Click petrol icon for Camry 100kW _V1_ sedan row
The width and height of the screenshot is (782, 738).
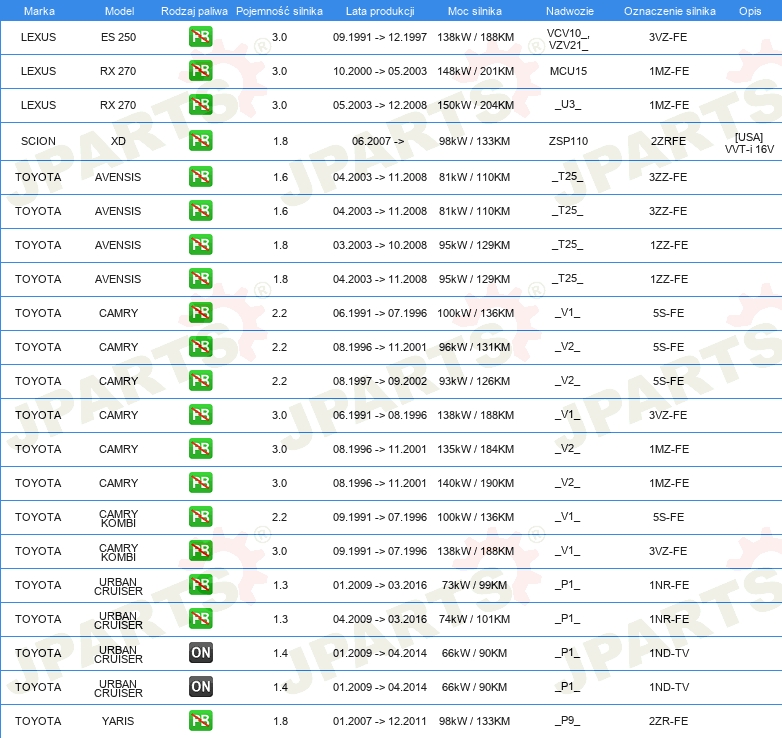200,313
